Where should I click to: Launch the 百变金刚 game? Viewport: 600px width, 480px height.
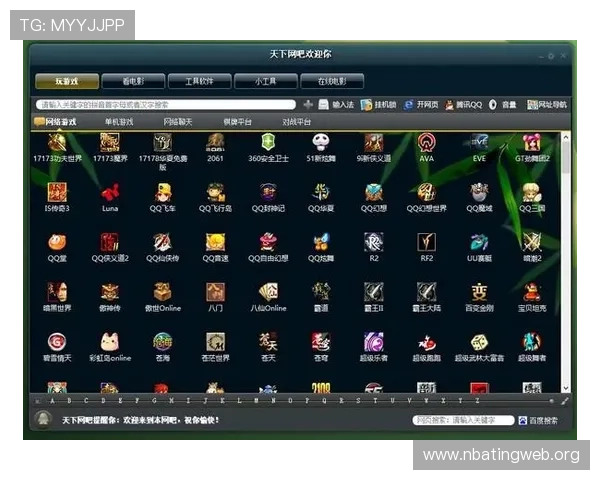click(479, 297)
